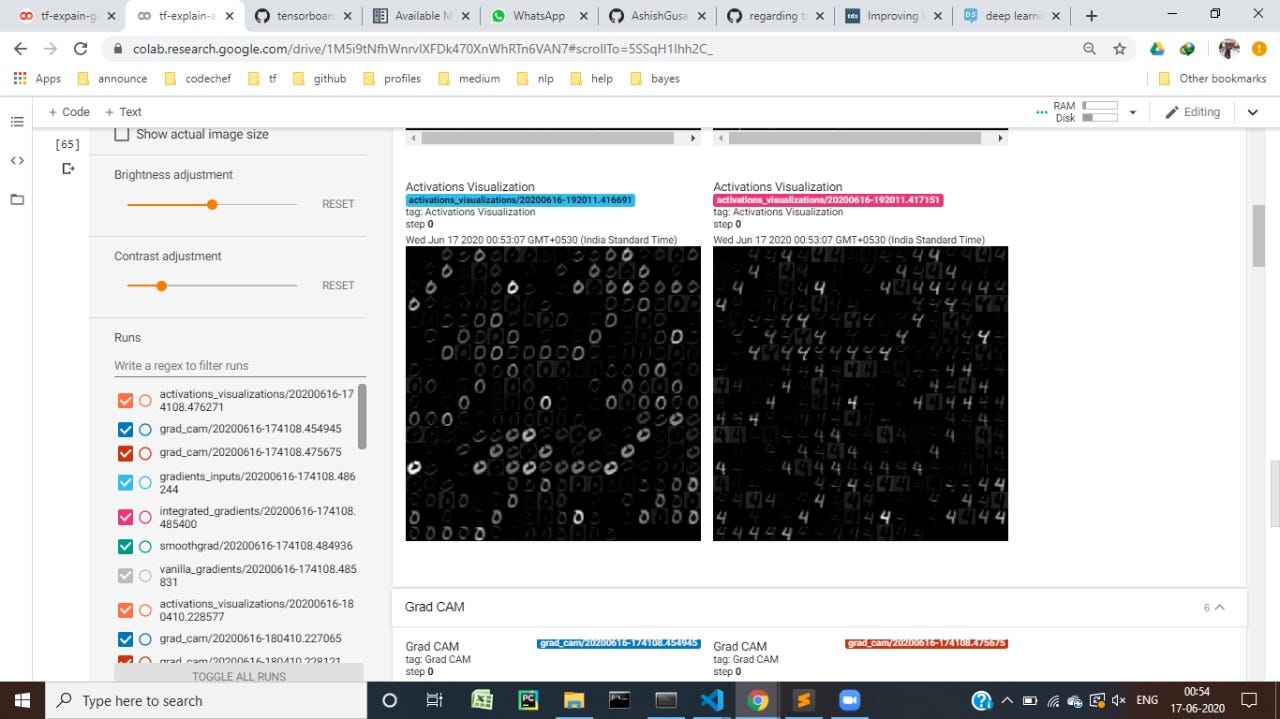
Task: Open Visual Studio Code from taskbar
Action: point(712,700)
